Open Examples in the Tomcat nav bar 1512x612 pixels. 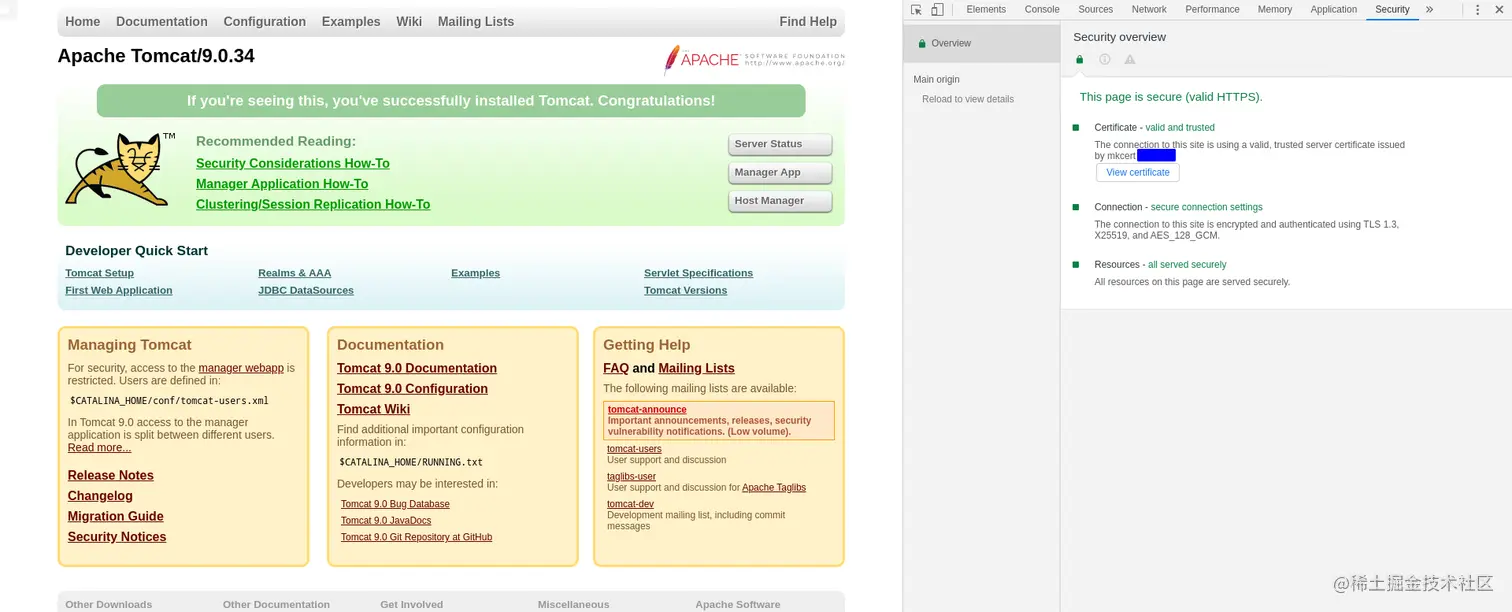[351, 22]
